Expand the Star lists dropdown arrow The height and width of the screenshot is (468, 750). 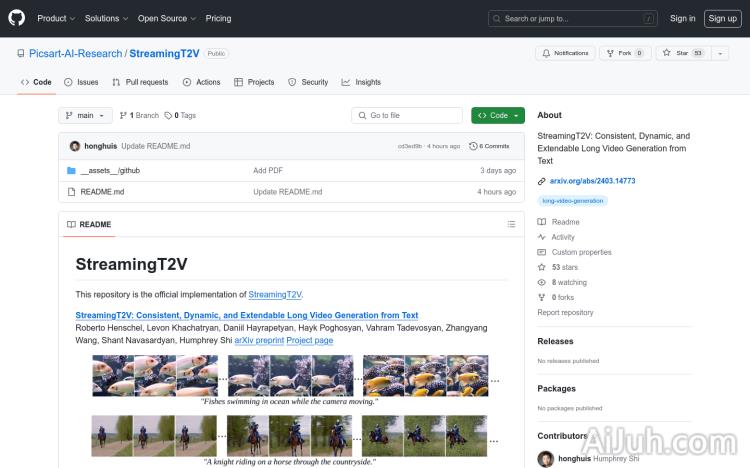click(720, 53)
